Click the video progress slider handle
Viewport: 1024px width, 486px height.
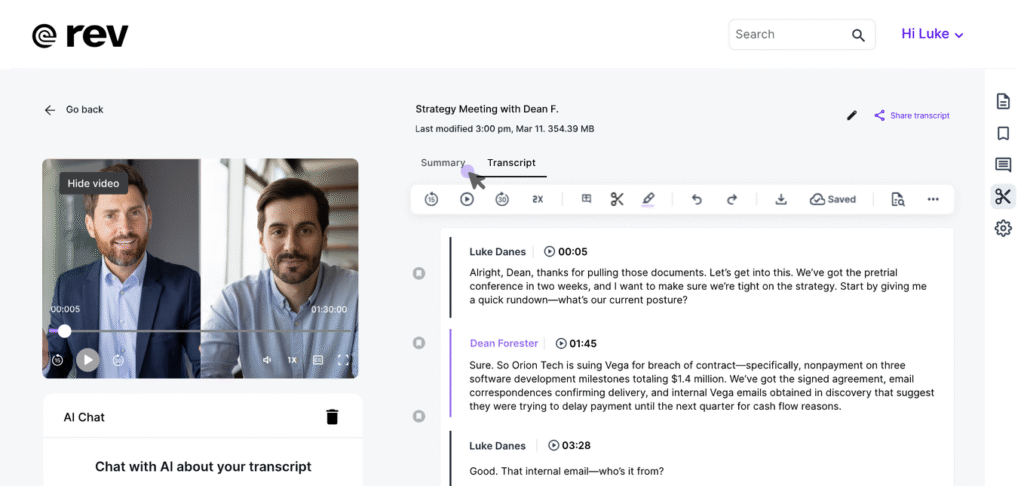tap(64, 331)
